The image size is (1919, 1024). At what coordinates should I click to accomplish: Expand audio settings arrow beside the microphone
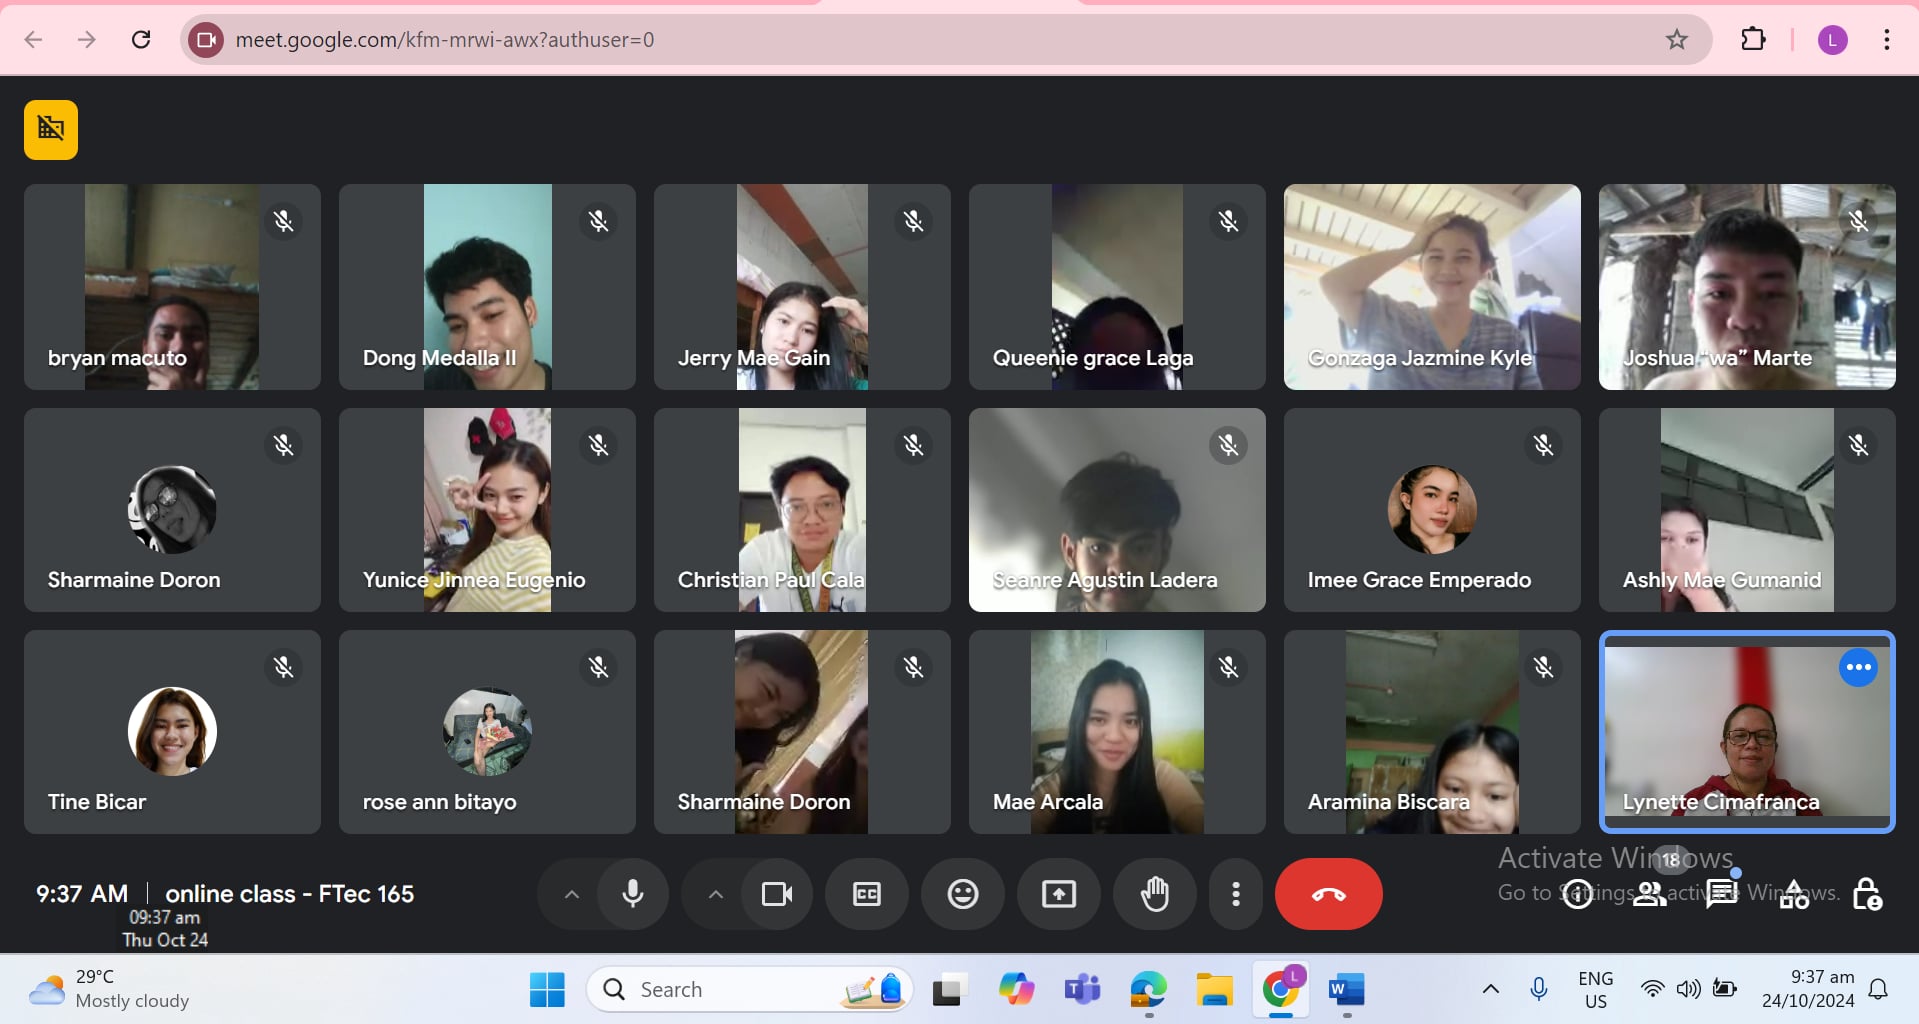click(x=572, y=894)
